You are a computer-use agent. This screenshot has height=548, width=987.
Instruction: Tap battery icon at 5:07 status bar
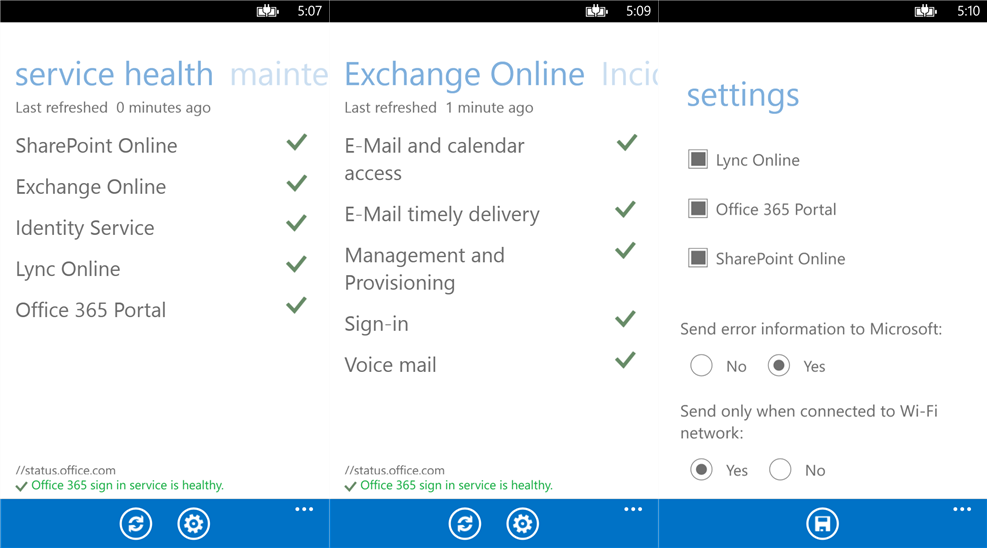[268, 11]
